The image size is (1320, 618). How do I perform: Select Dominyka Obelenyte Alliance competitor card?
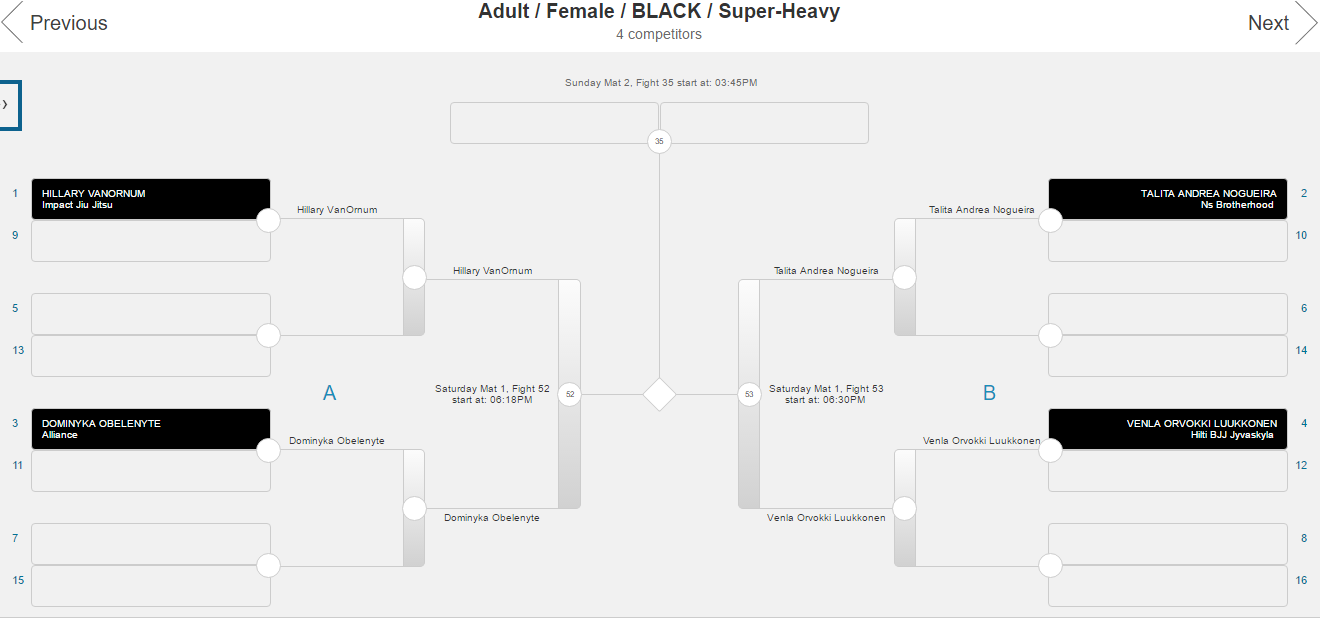coord(151,429)
